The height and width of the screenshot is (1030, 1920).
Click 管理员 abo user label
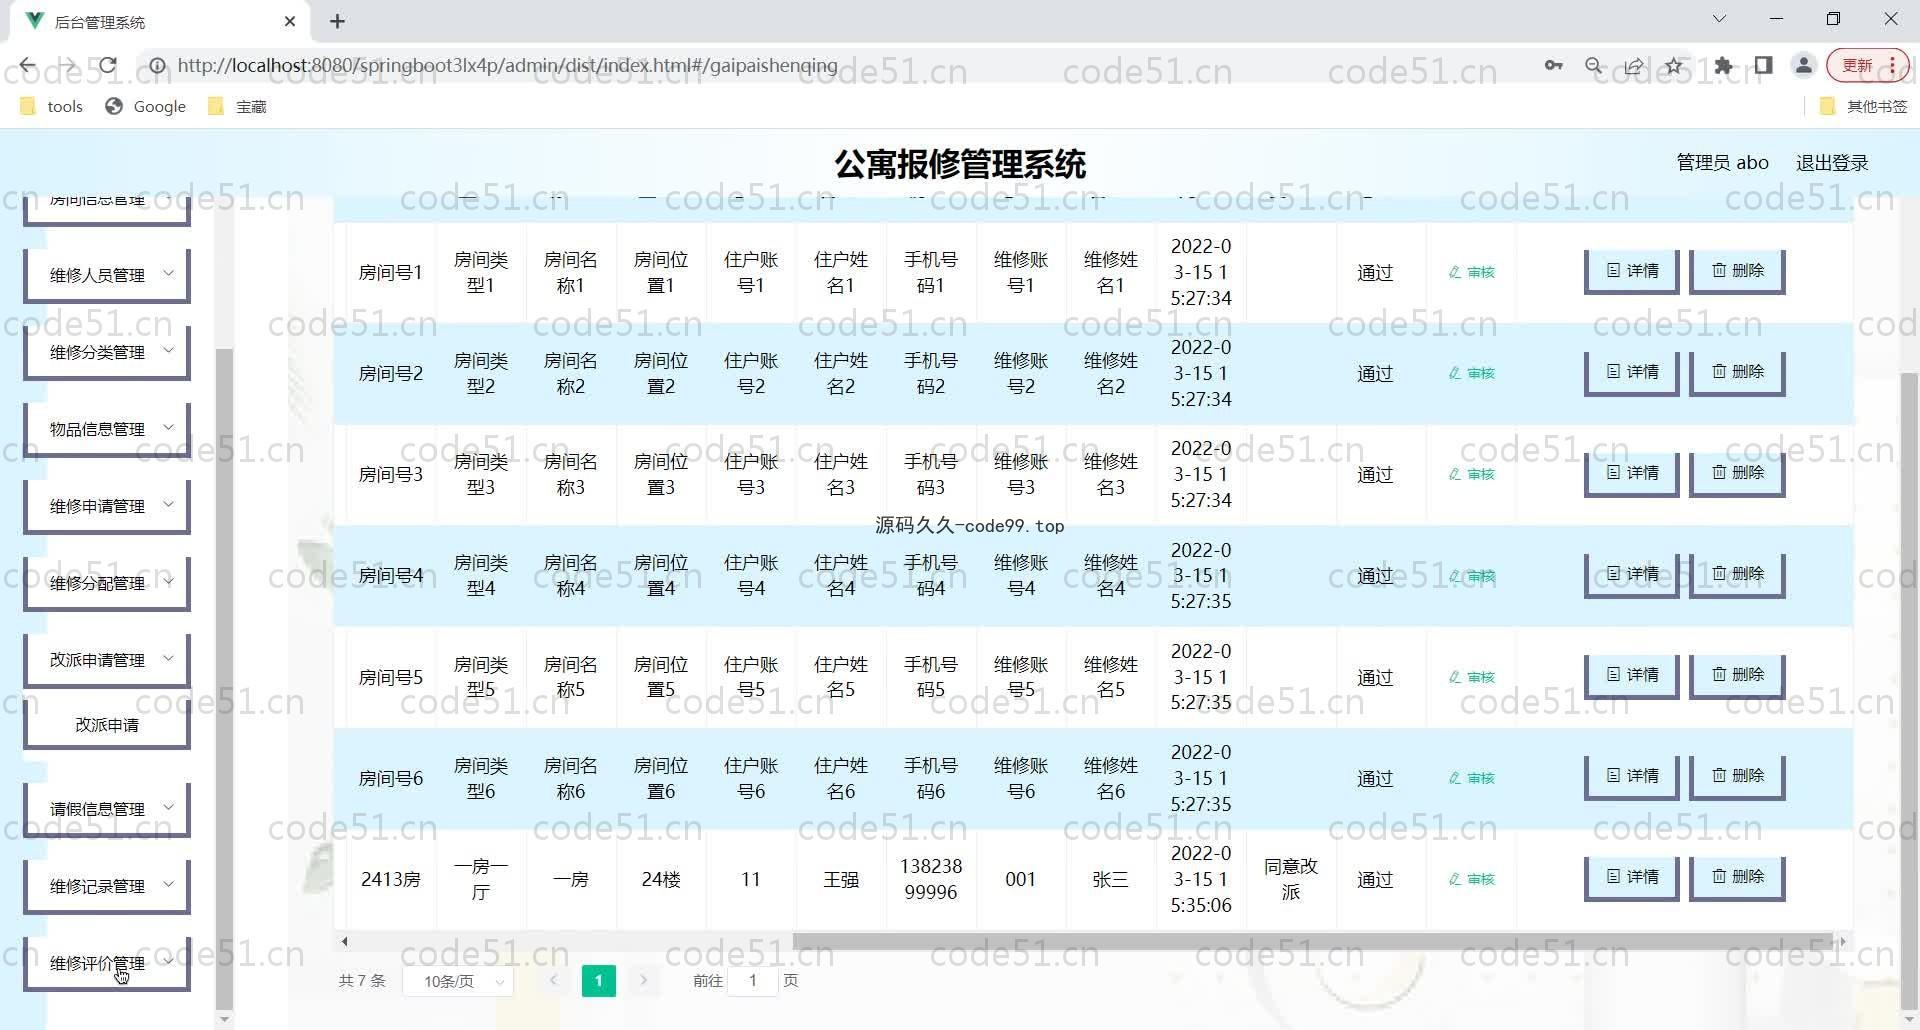[1722, 162]
